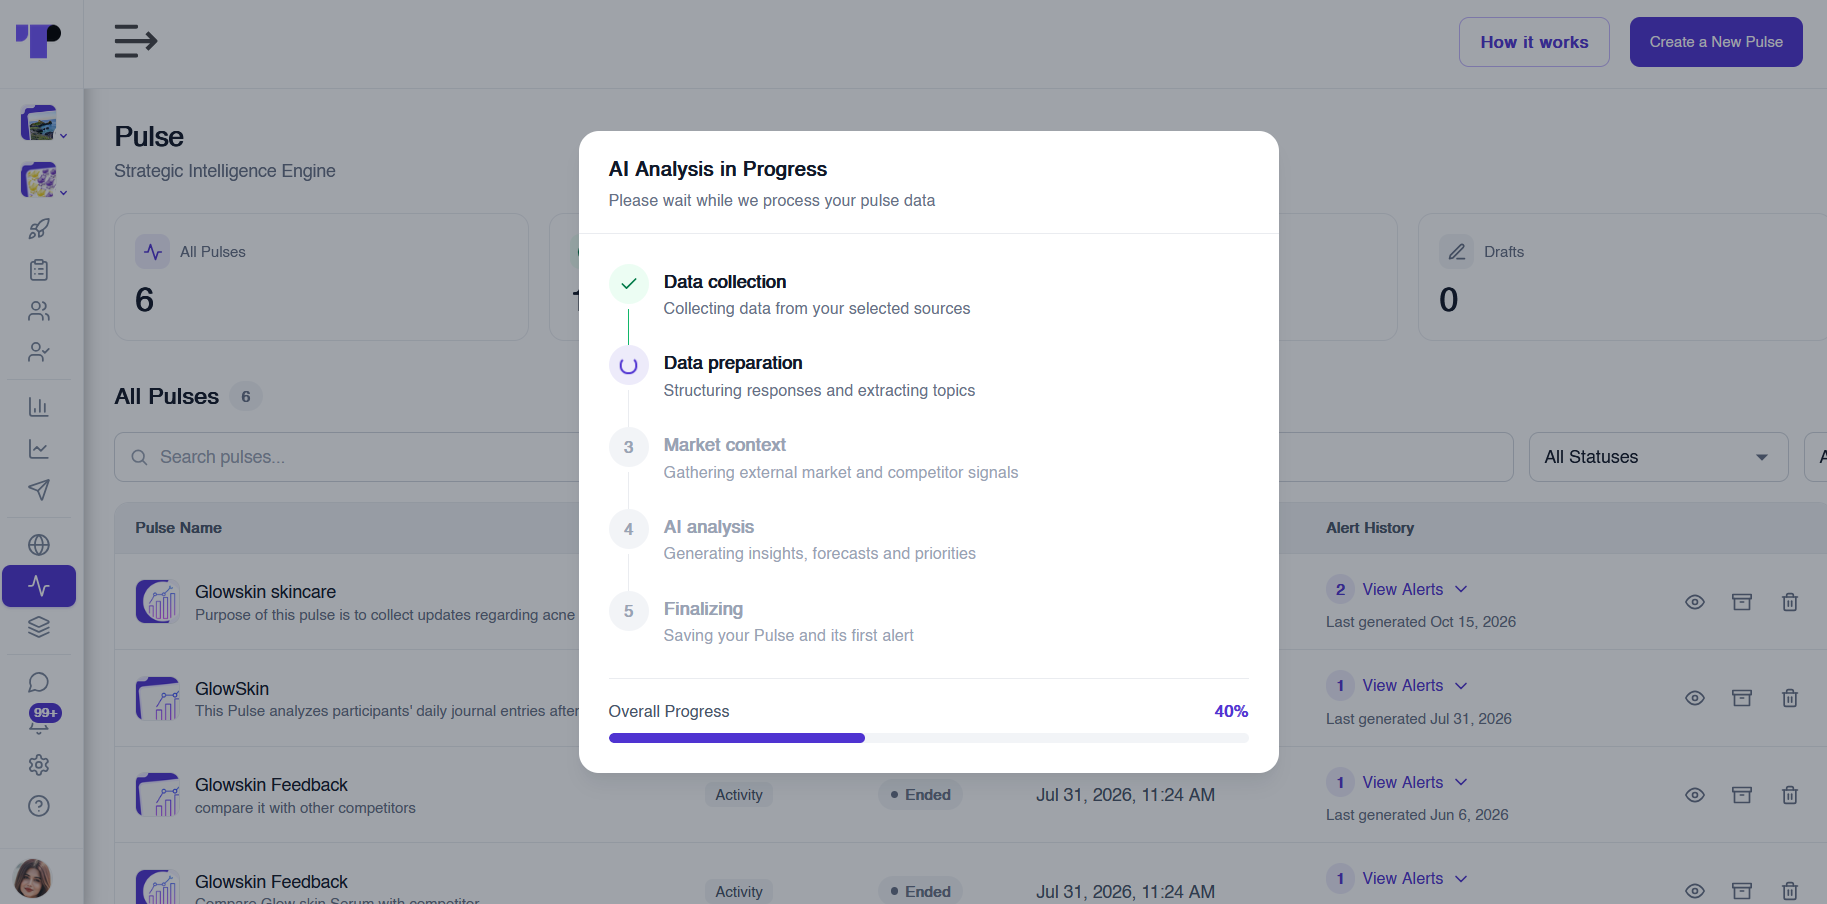Delete the last row pulse
The image size is (1827, 904).
[1790, 891]
